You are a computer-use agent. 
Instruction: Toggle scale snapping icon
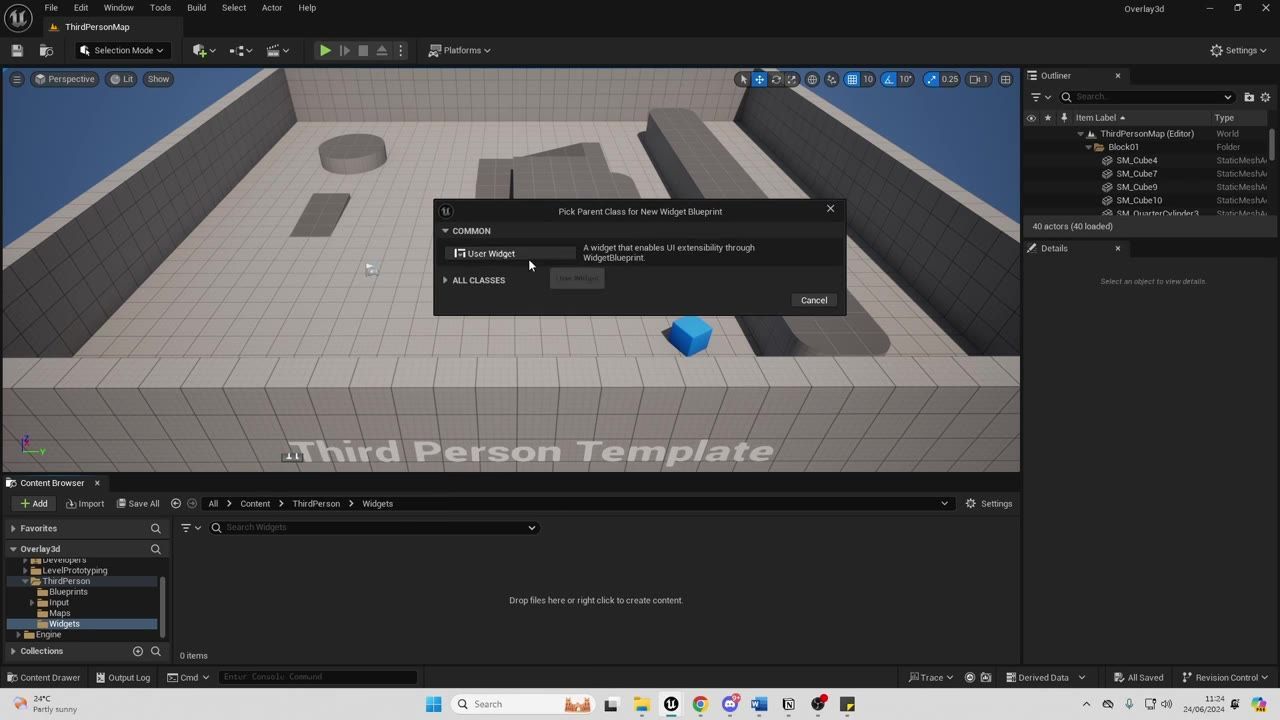tap(932, 79)
